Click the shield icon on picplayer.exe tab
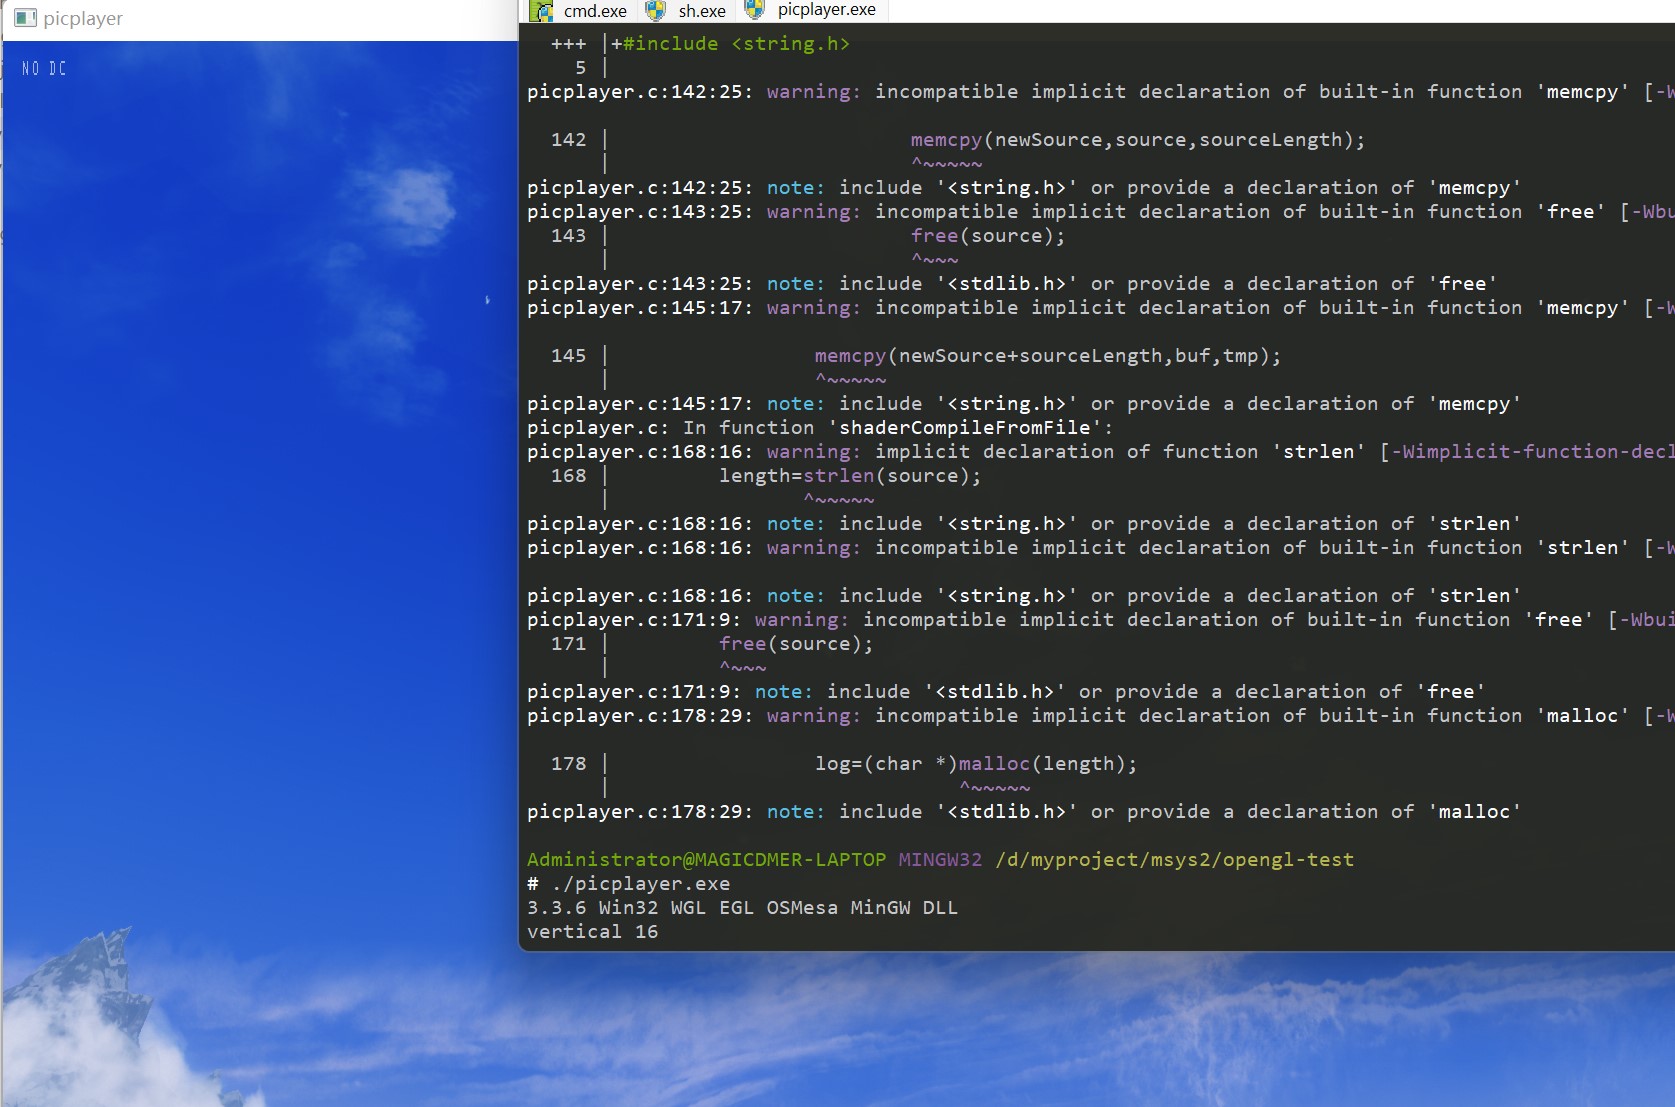Viewport: 1675px width, 1107px height. pos(755,11)
